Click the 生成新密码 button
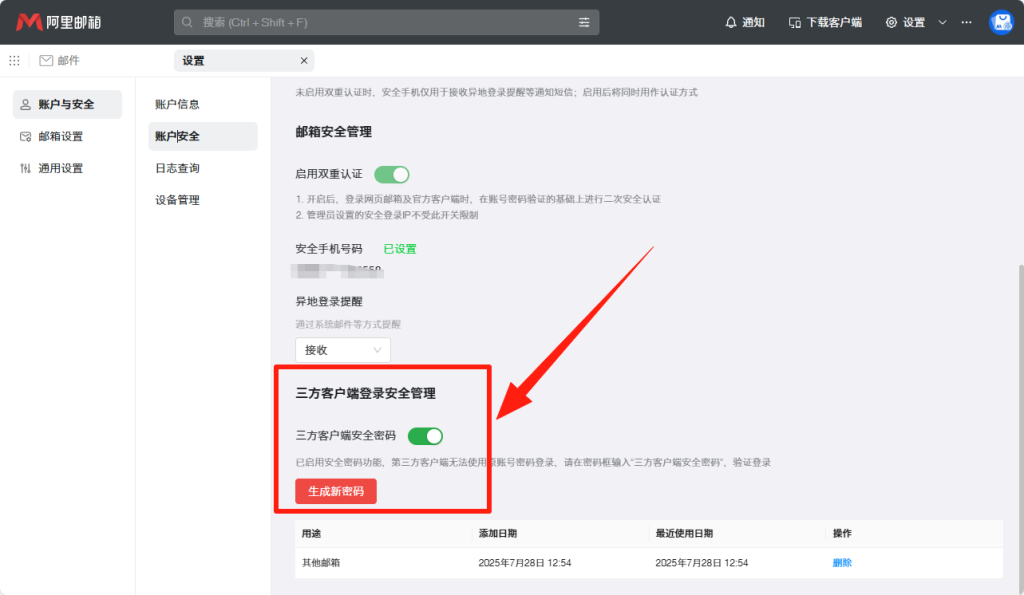 point(336,491)
